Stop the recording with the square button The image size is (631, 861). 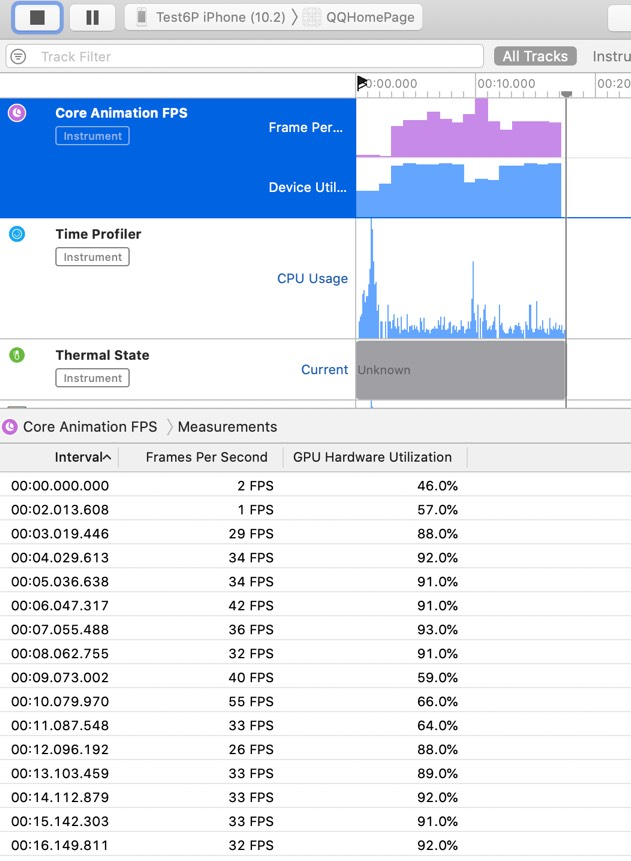(x=37, y=18)
